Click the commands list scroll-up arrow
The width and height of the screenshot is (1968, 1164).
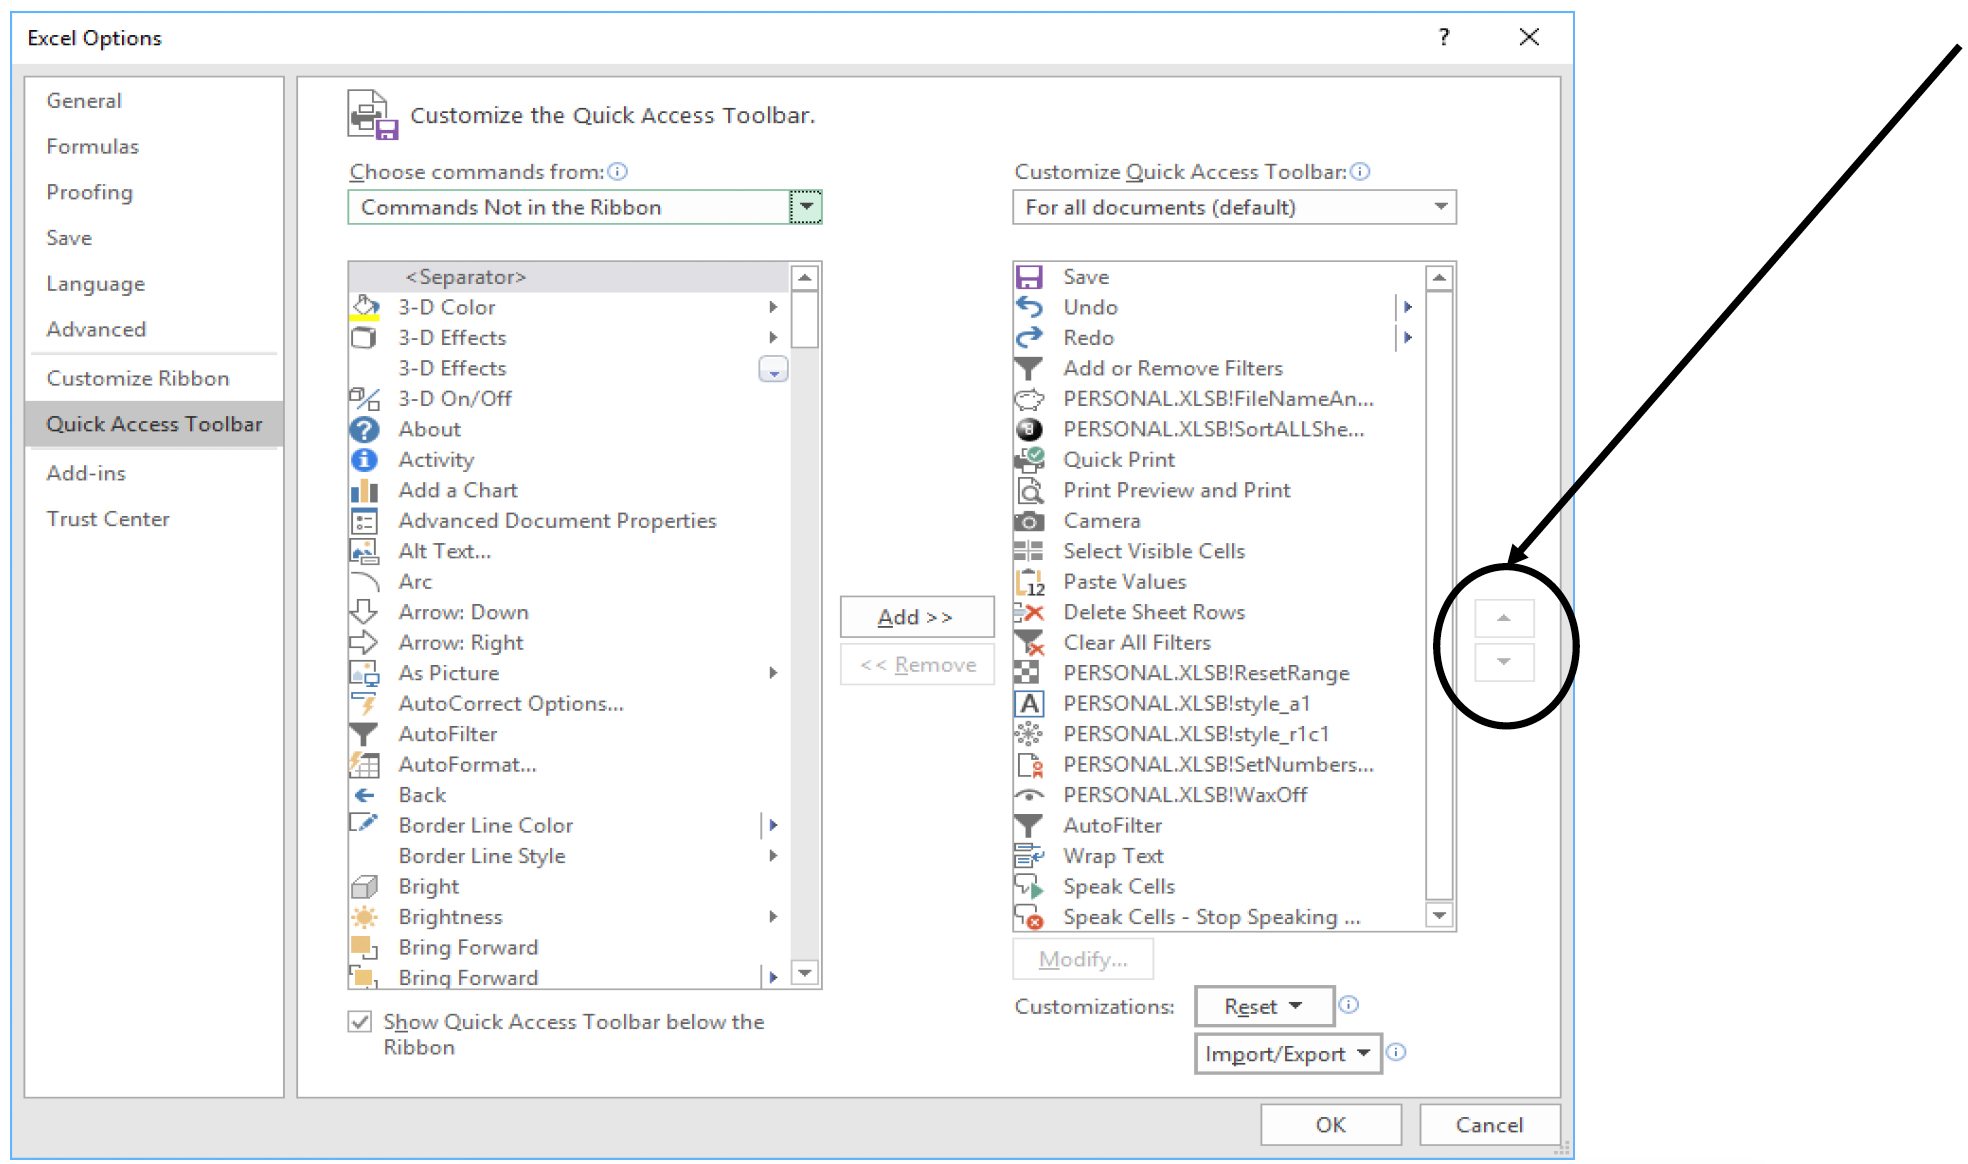[805, 277]
